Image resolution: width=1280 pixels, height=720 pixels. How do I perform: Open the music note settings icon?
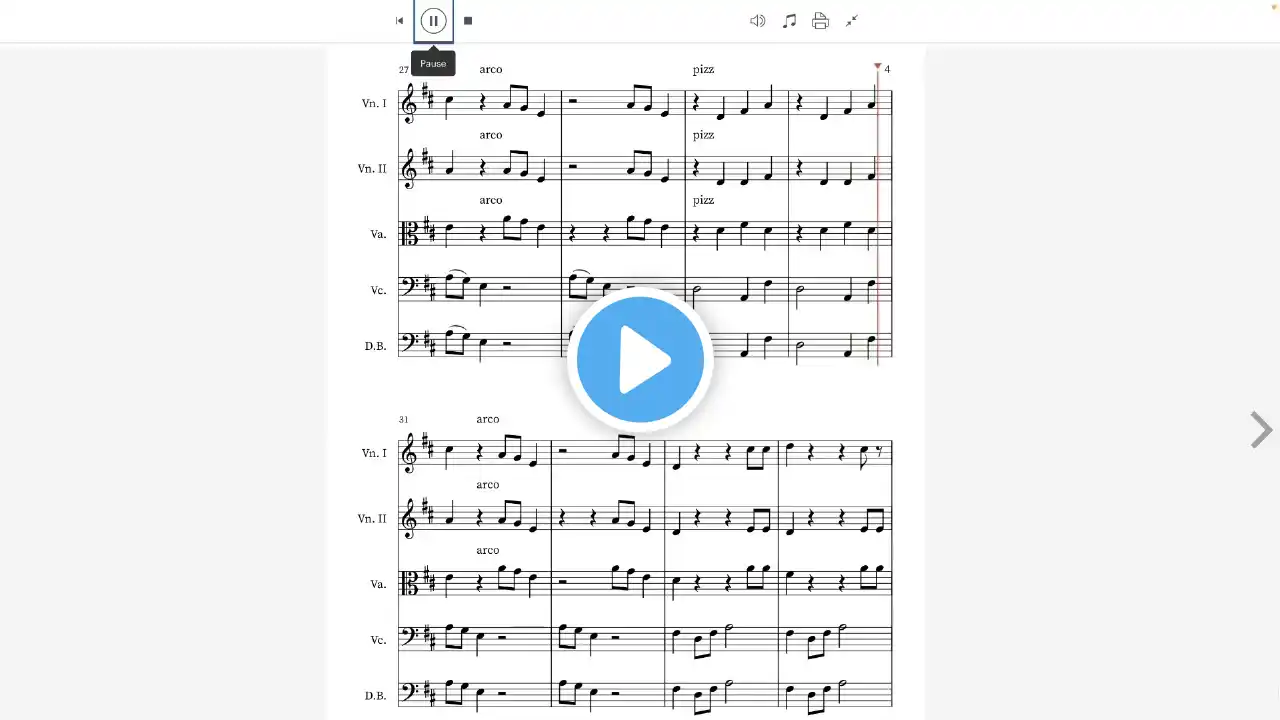(x=789, y=21)
